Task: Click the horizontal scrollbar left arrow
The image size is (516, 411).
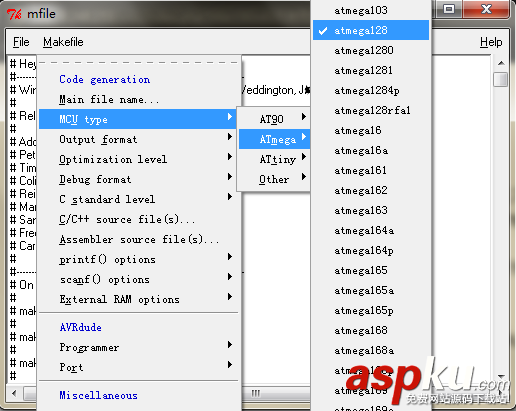Action: click(x=14, y=393)
